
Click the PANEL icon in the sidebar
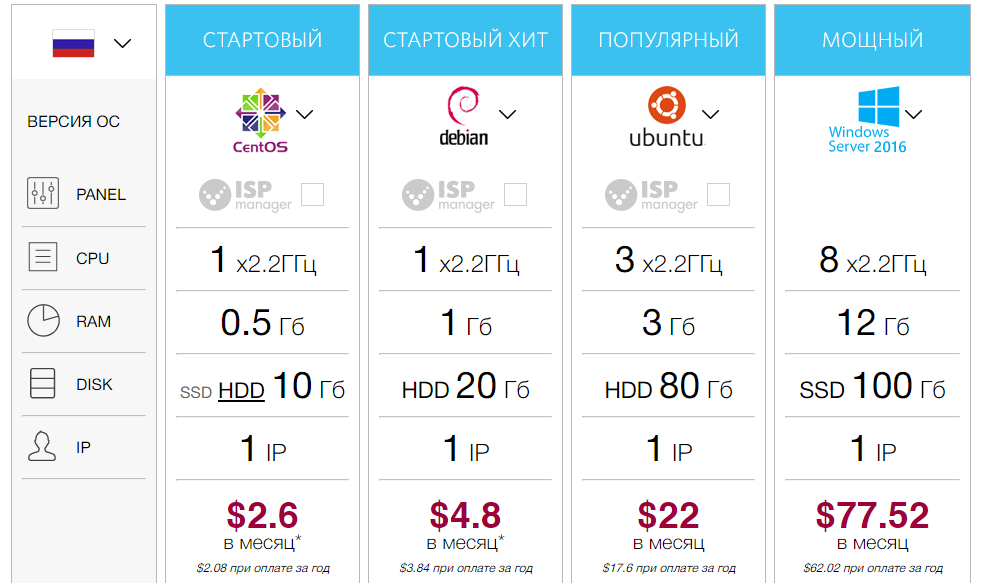pos(42,194)
